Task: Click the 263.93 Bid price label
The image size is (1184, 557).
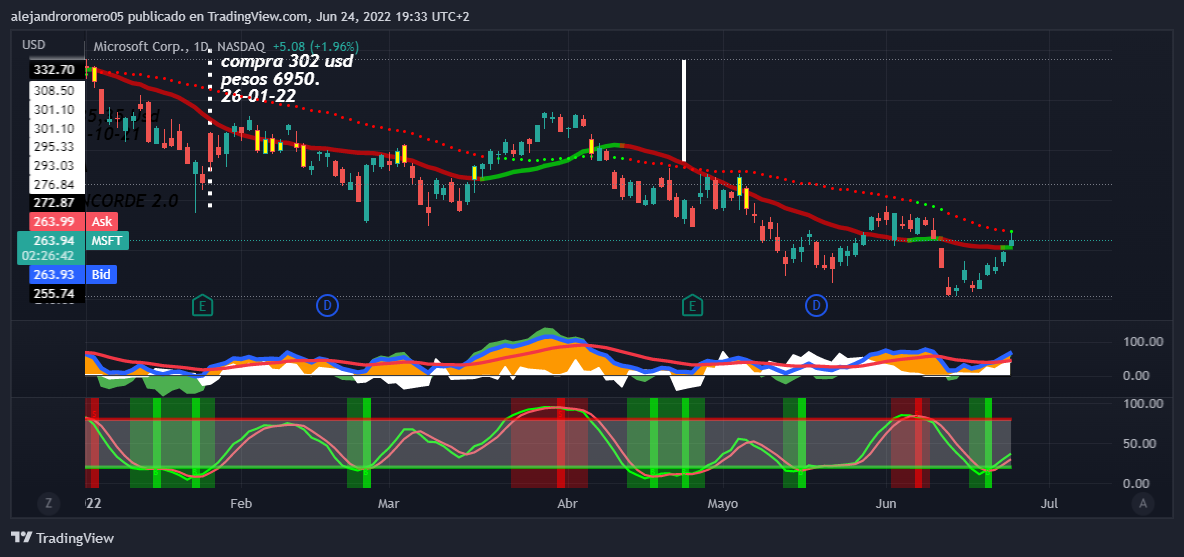Action: click(73, 274)
